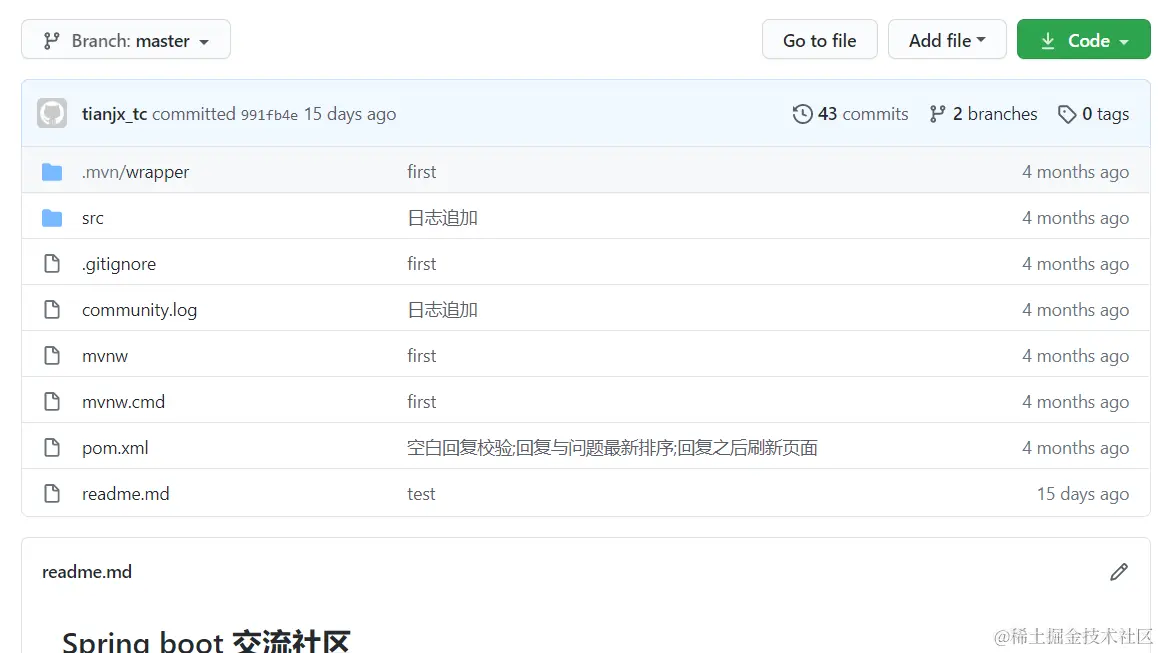Click the commits history clock icon
1160x653 pixels.
[802, 114]
